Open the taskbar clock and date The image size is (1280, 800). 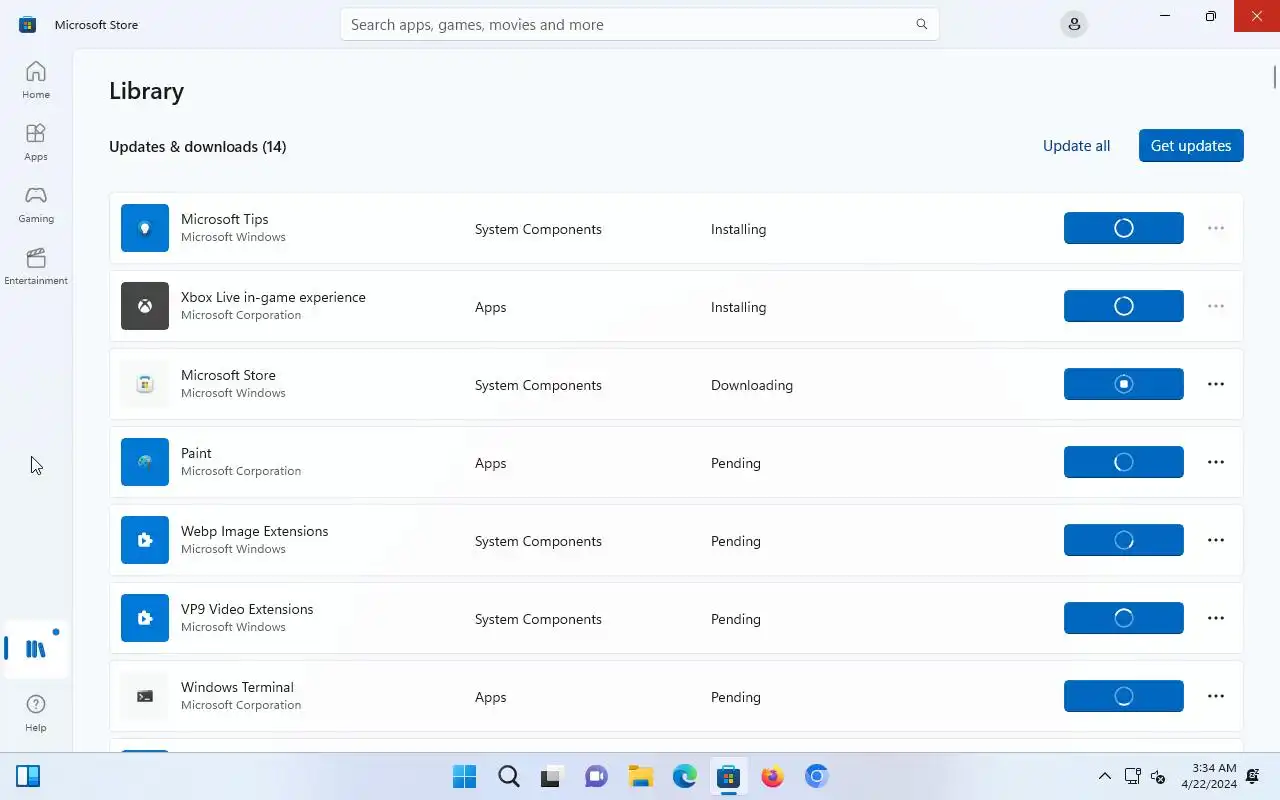[1208, 776]
